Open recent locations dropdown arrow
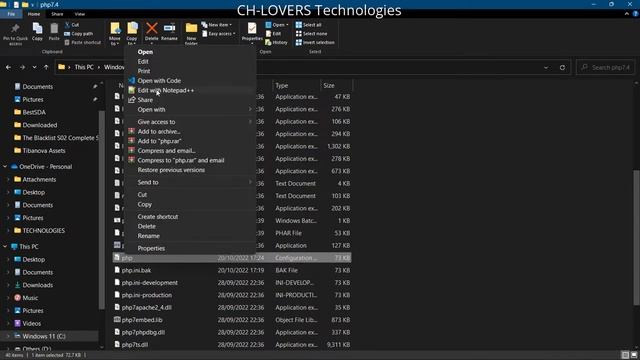 (x=34, y=67)
